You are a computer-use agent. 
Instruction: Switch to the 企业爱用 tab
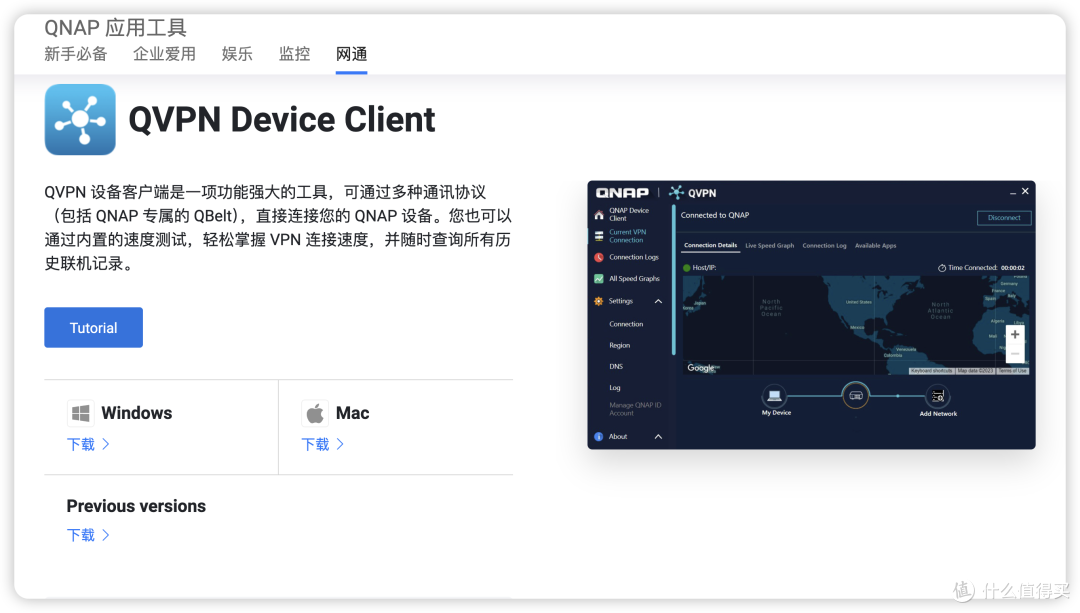click(x=165, y=54)
